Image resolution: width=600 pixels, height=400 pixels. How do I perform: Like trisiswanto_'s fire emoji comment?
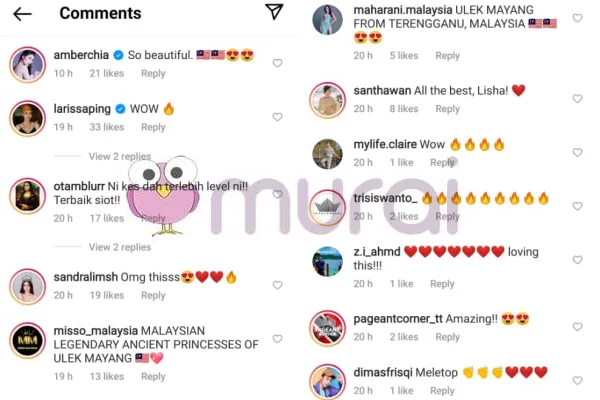(577, 206)
